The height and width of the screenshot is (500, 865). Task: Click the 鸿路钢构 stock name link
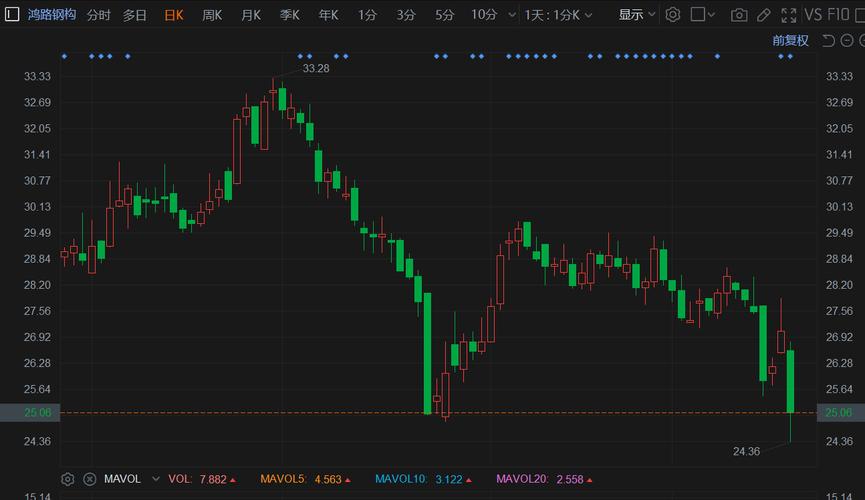(51, 15)
